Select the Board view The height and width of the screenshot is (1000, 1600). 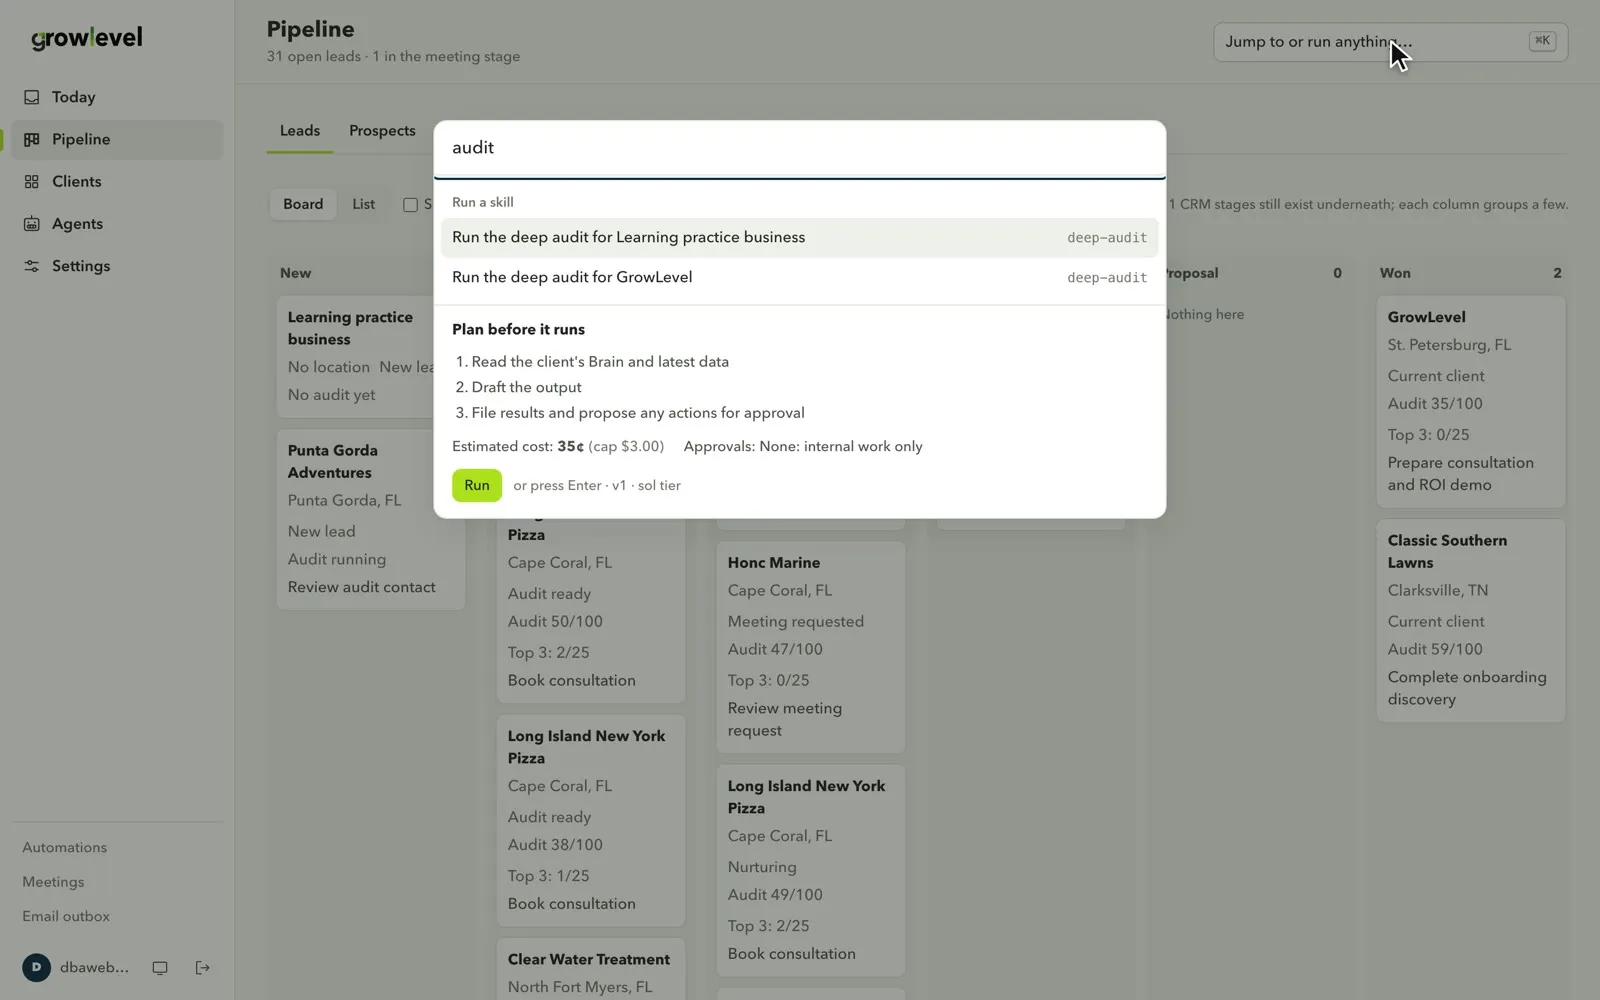(x=303, y=204)
